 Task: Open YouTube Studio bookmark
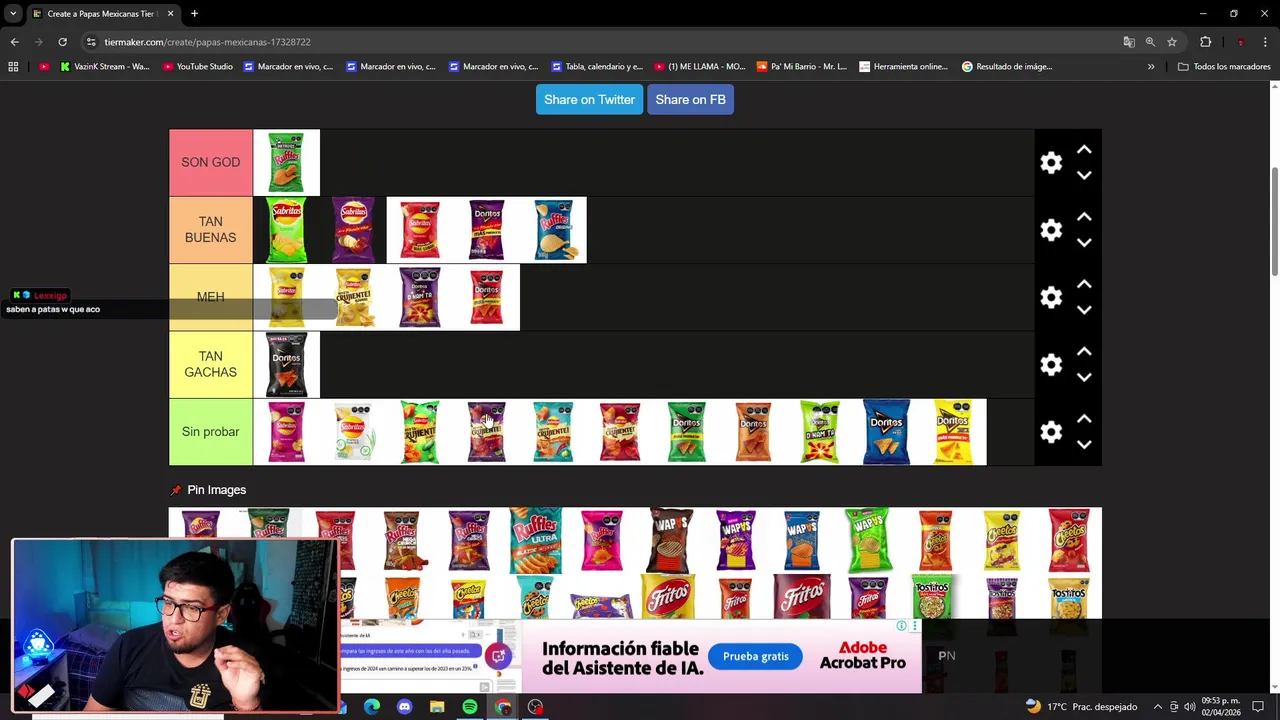(197, 67)
